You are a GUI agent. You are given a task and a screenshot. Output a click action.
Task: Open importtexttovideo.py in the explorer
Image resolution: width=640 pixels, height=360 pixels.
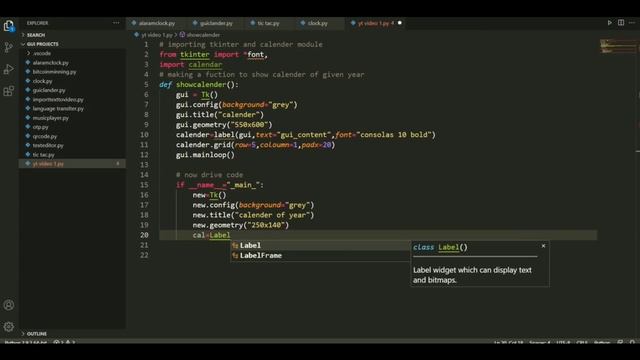click(x=58, y=100)
